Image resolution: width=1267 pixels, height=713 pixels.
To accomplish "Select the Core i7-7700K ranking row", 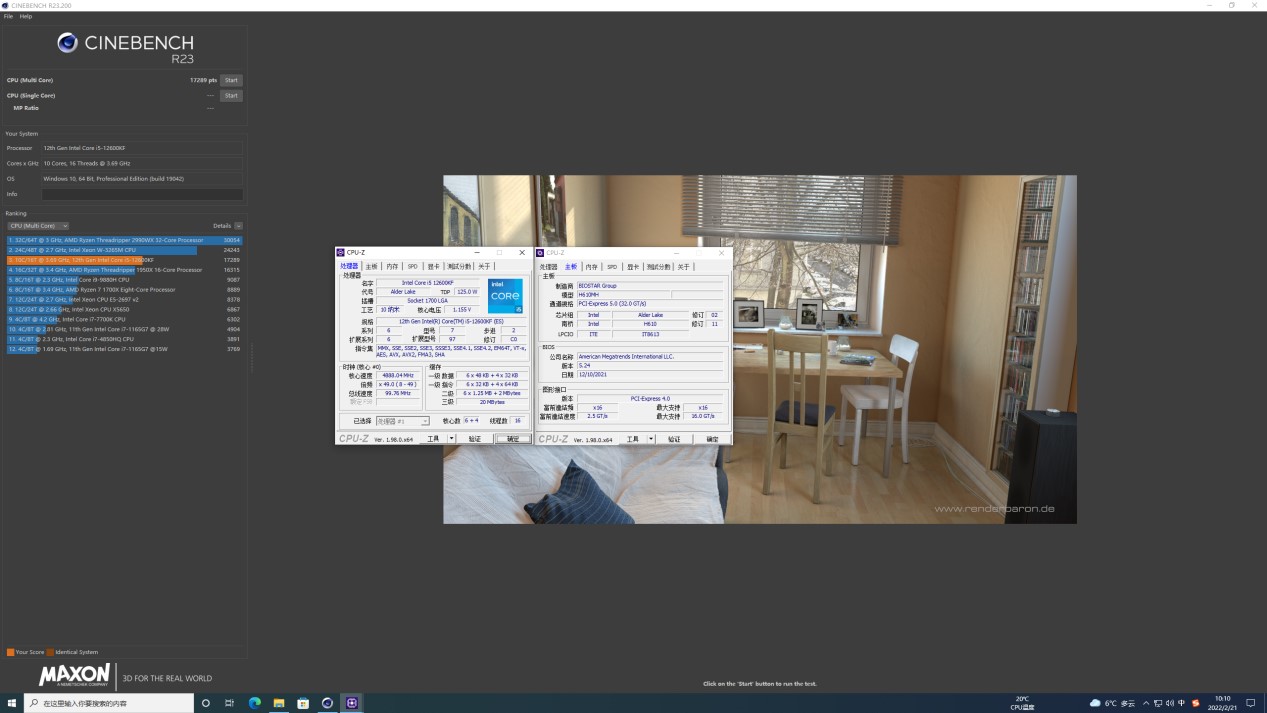I will [124, 319].
